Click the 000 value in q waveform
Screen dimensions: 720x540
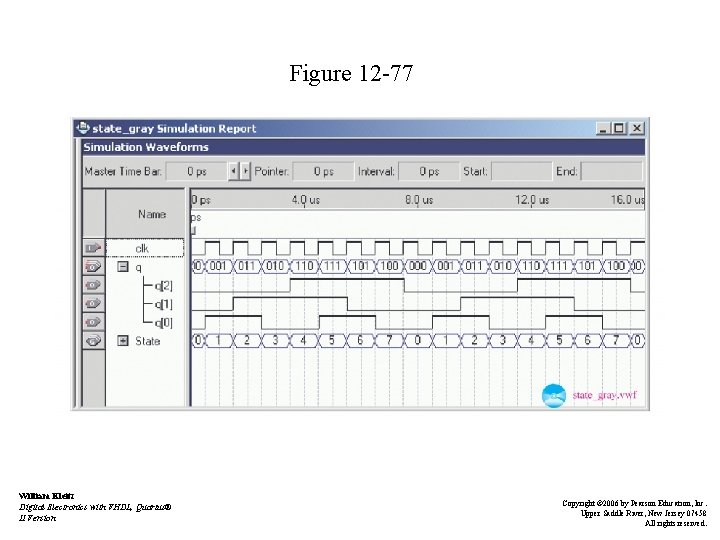click(418, 266)
